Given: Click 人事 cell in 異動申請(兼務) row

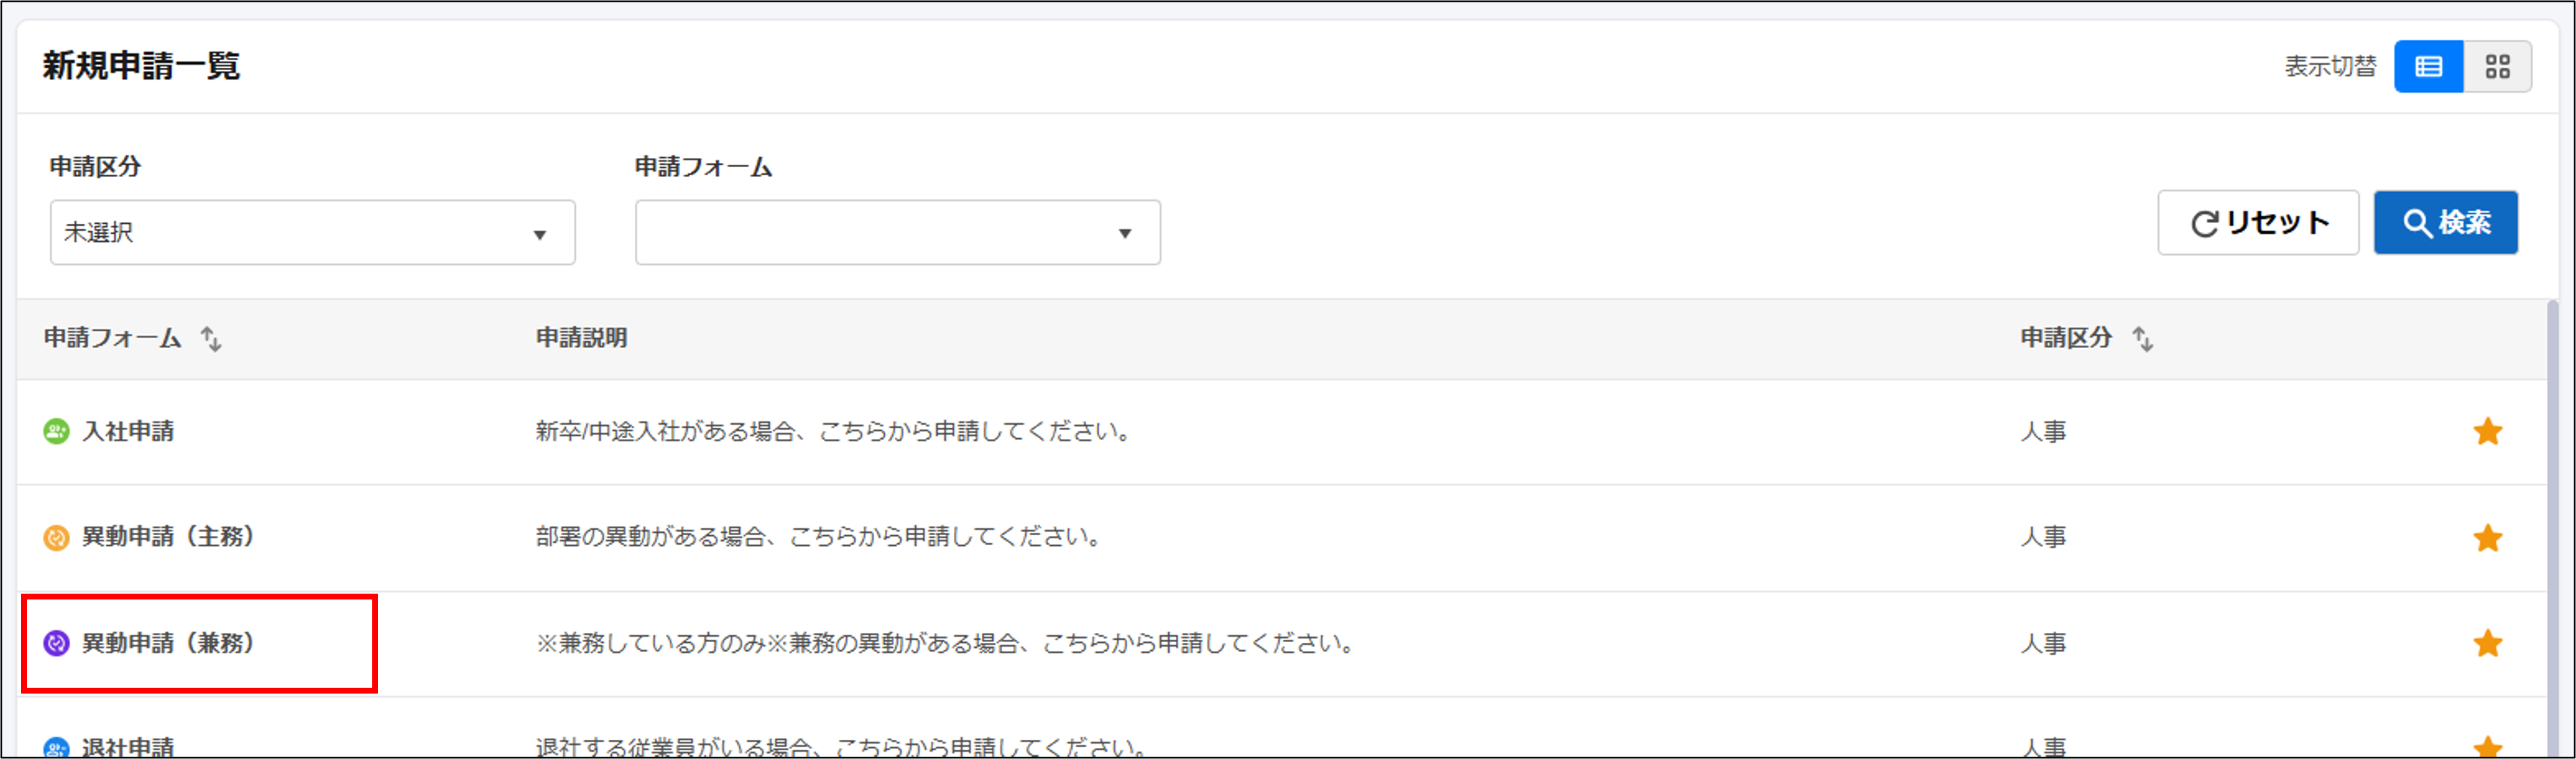Looking at the screenshot, I should (2043, 643).
